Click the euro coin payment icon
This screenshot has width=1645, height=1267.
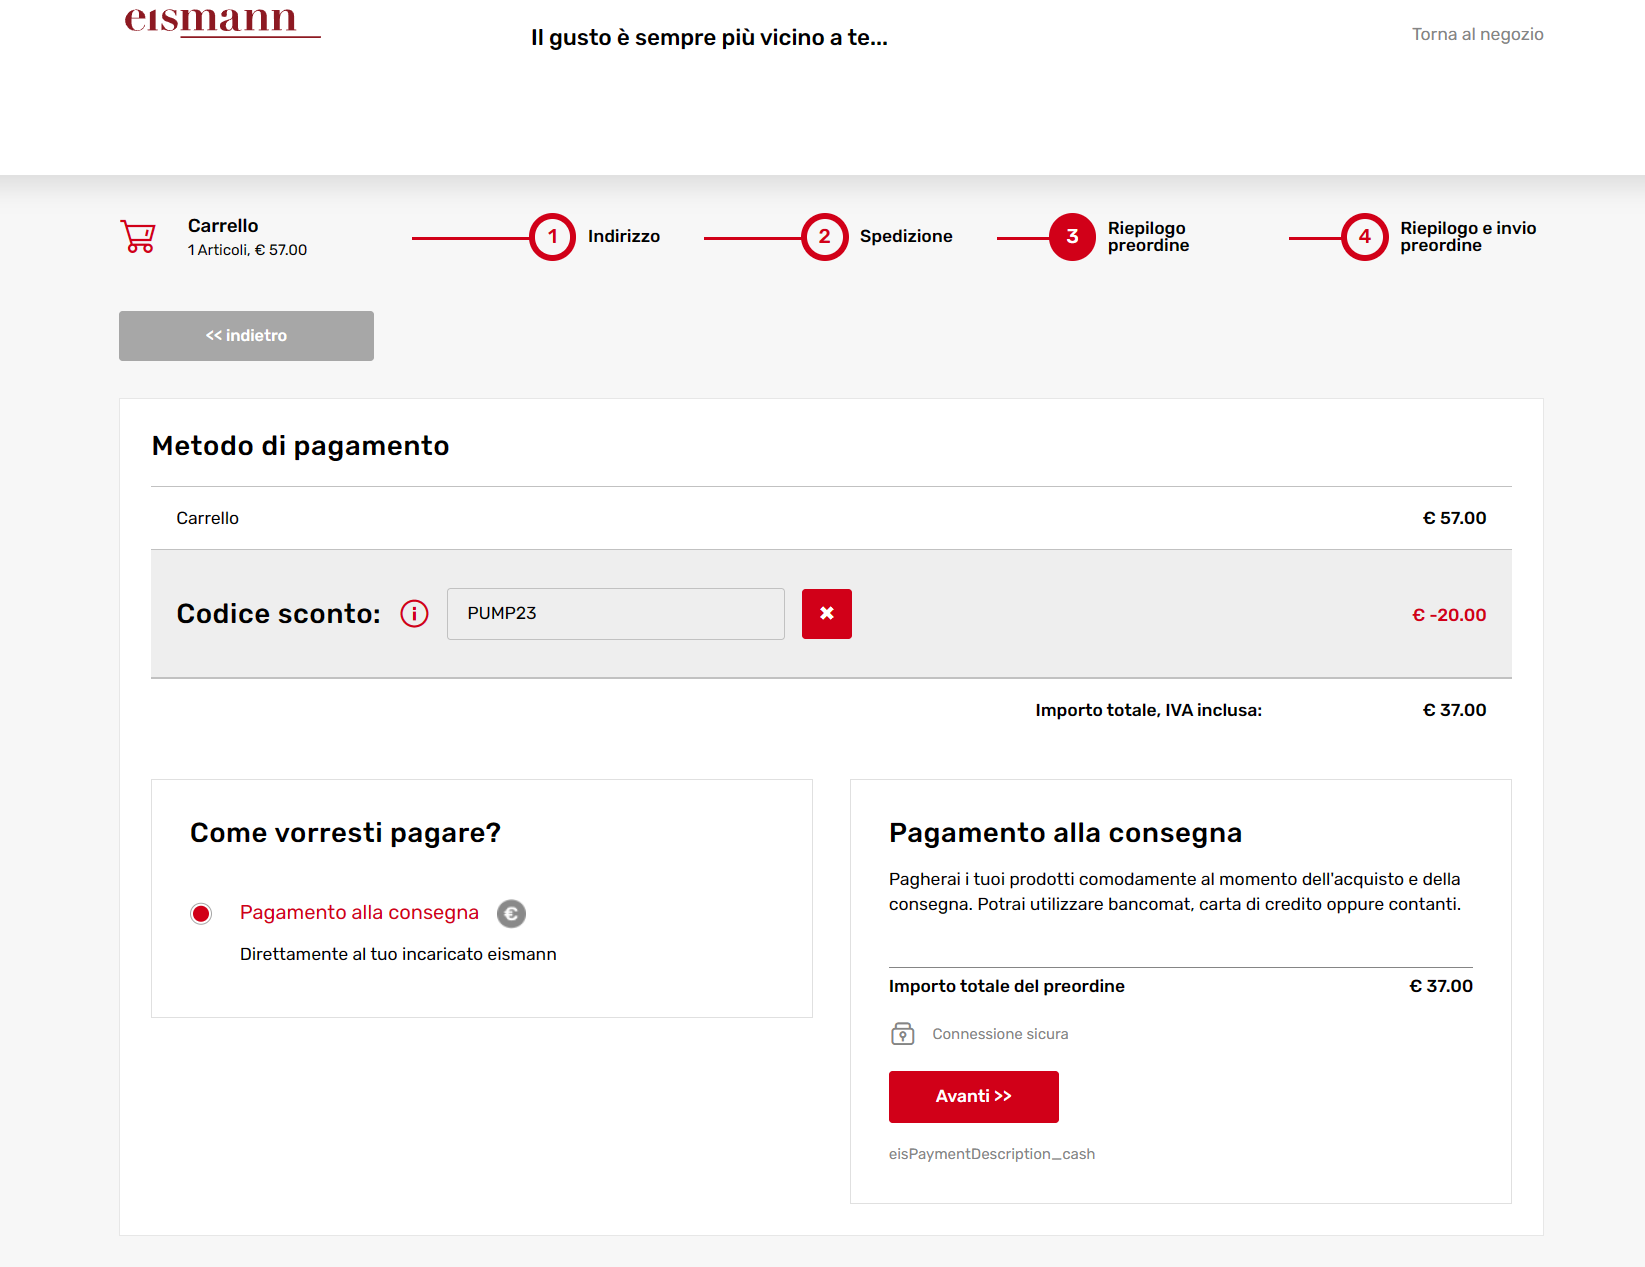511,913
